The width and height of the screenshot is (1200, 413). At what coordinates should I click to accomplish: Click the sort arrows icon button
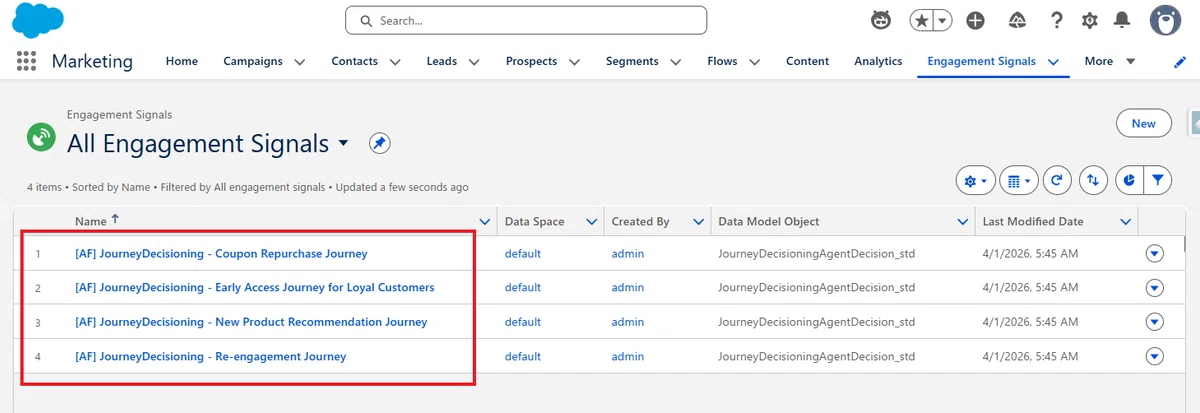(x=1093, y=181)
